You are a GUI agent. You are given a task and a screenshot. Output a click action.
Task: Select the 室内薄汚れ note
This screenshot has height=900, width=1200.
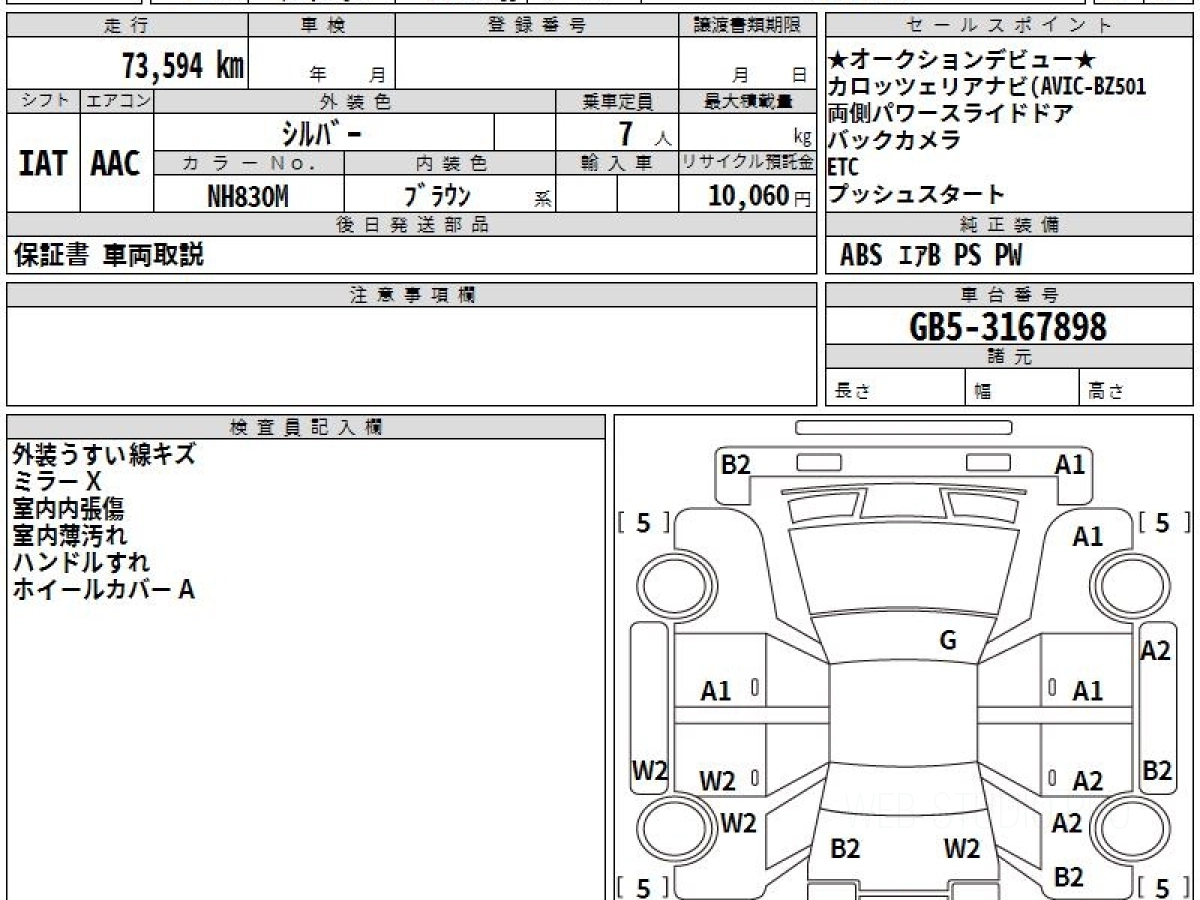[70, 536]
